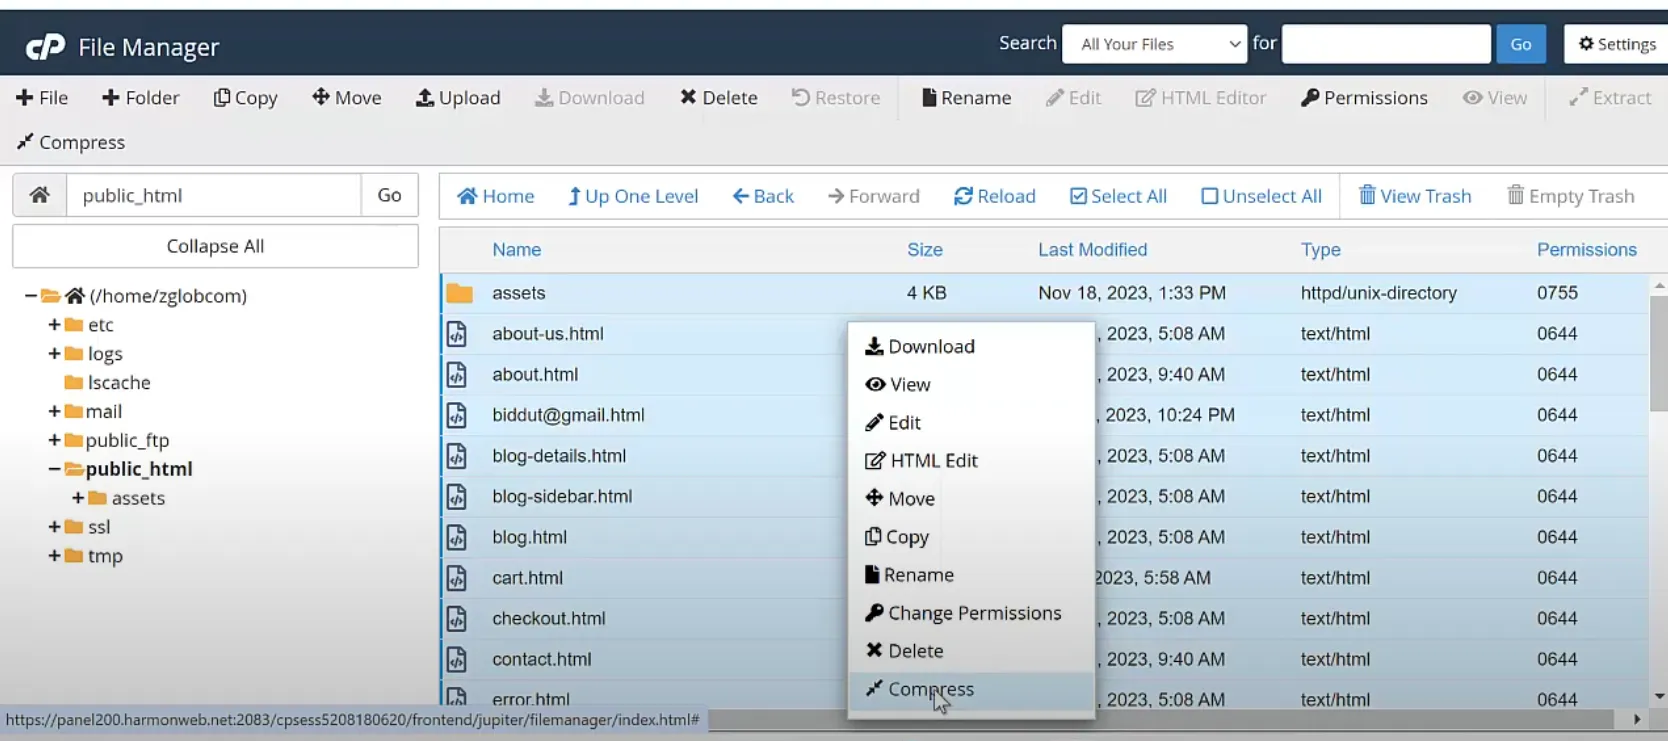The width and height of the screenshot is (1668, 741).
Task: Expand the mail folder in tree
Action: pyautogui.click(x=54, y=411)
